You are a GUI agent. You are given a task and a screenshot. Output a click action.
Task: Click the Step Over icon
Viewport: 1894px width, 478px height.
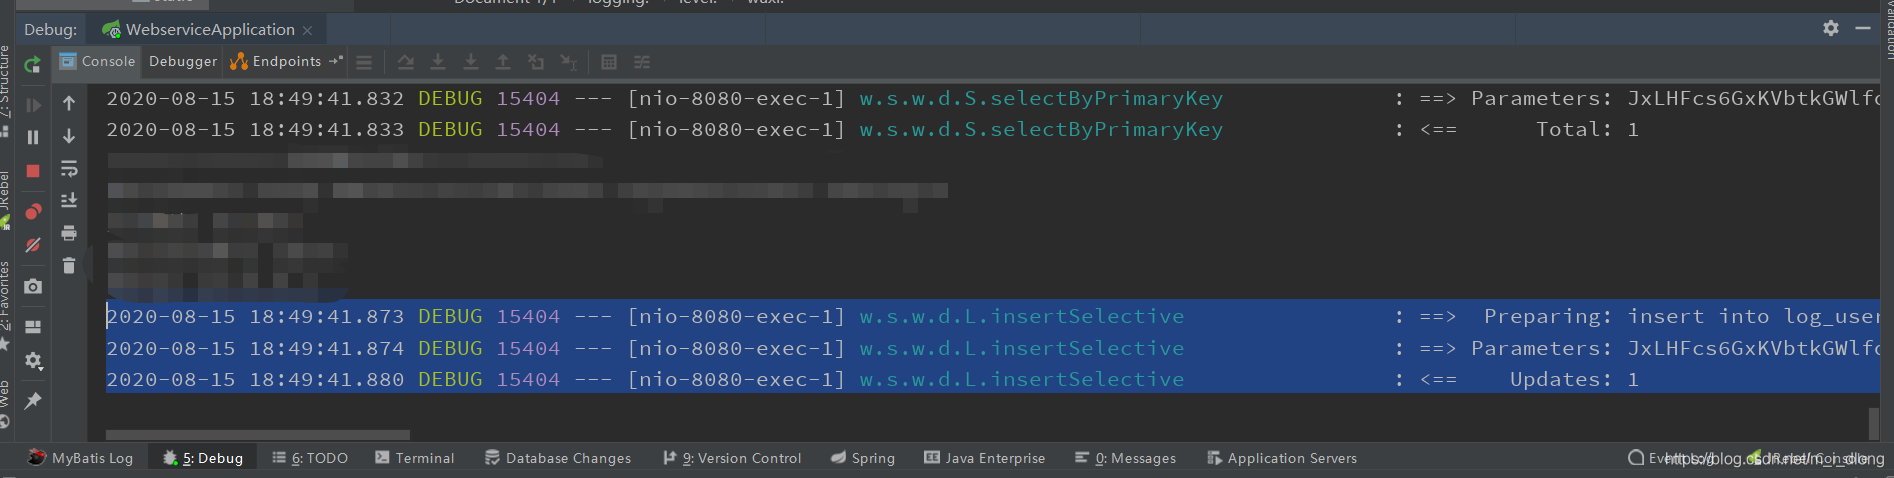(405, 62)
